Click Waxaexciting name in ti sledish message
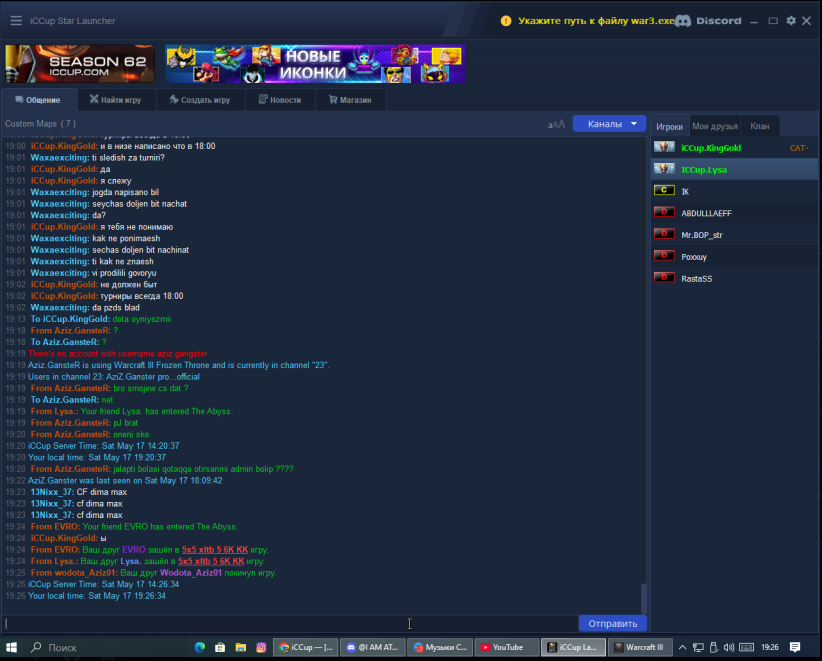The width and height of the screenshot is (822, 661). pyautogui.click(x=60, y=158)
